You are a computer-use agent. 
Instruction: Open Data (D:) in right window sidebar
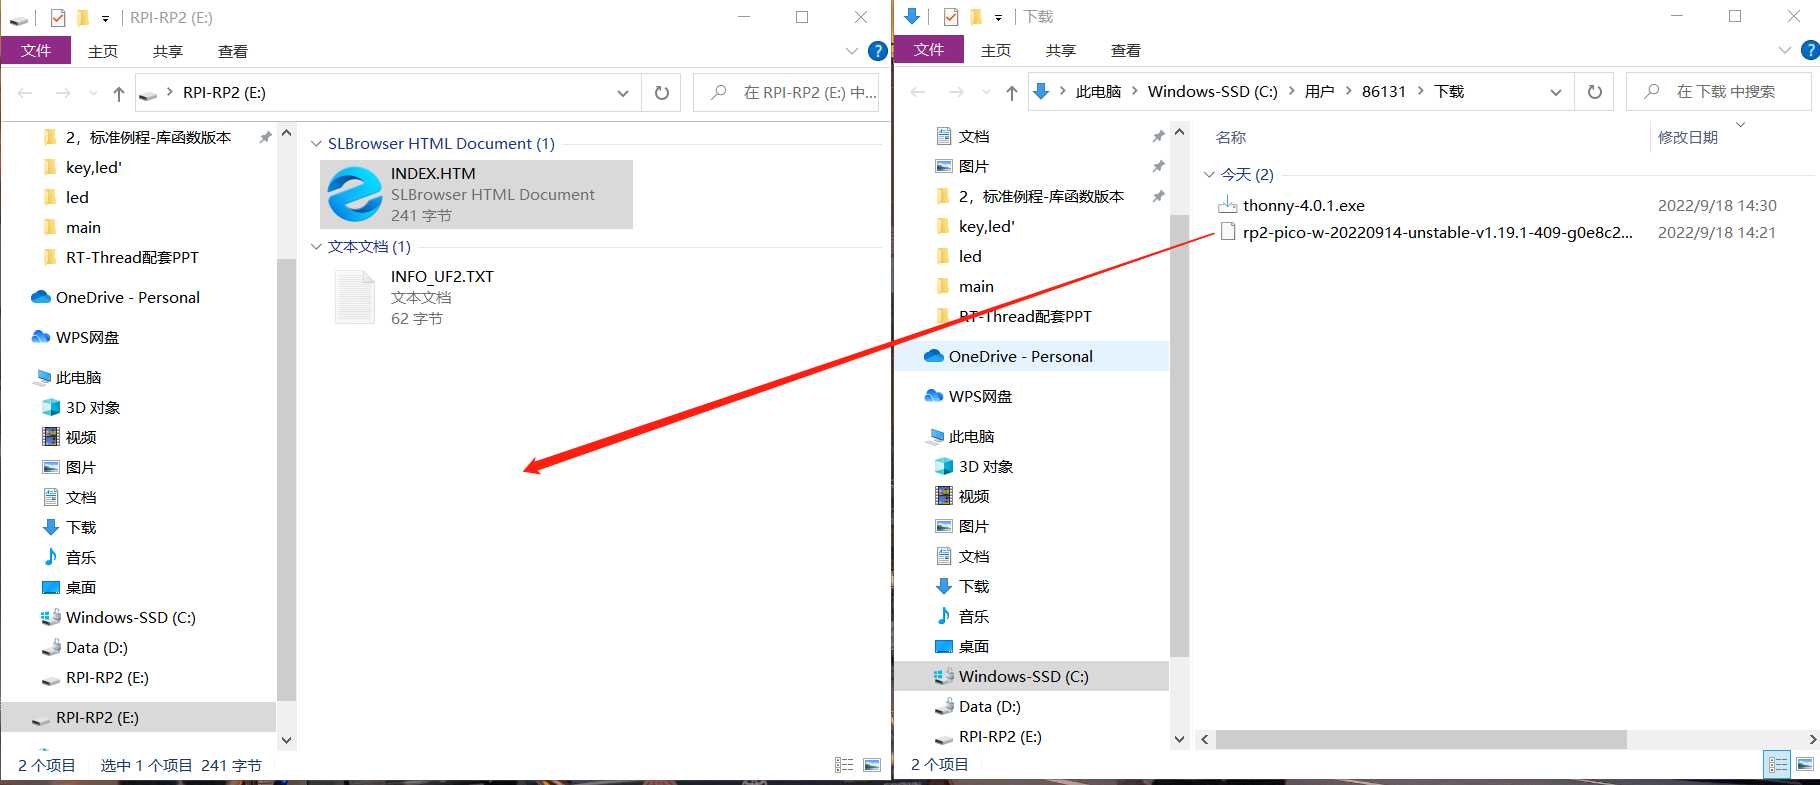pos(989,706)
